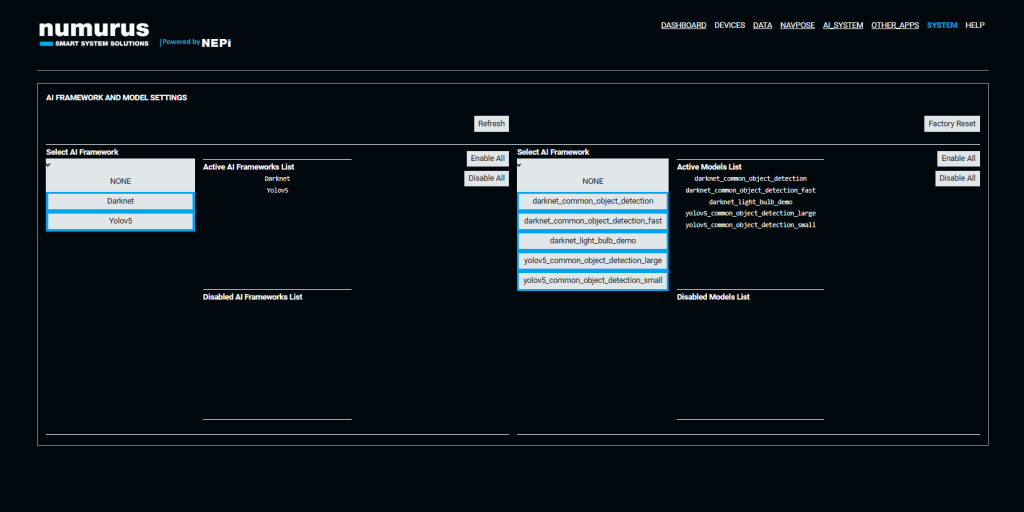Disable All AI frameworks
The width and height of the screenshot is (1024, 512).
pos(486,179)
